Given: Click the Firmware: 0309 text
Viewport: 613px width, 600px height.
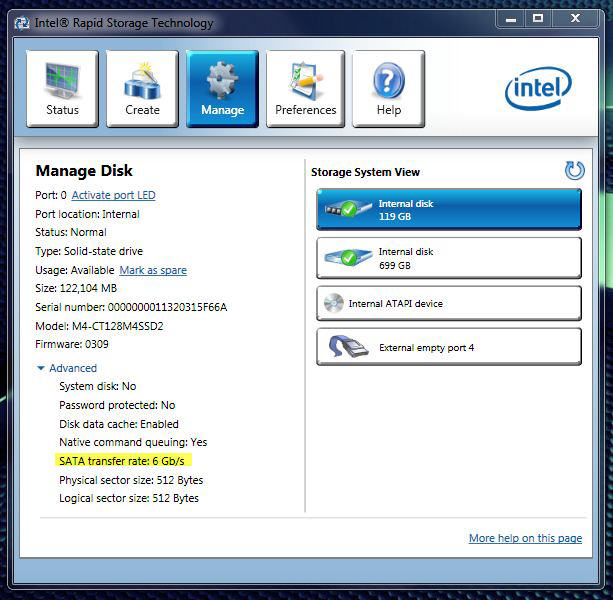Looking at the screenshot, I should coord(72,344).
